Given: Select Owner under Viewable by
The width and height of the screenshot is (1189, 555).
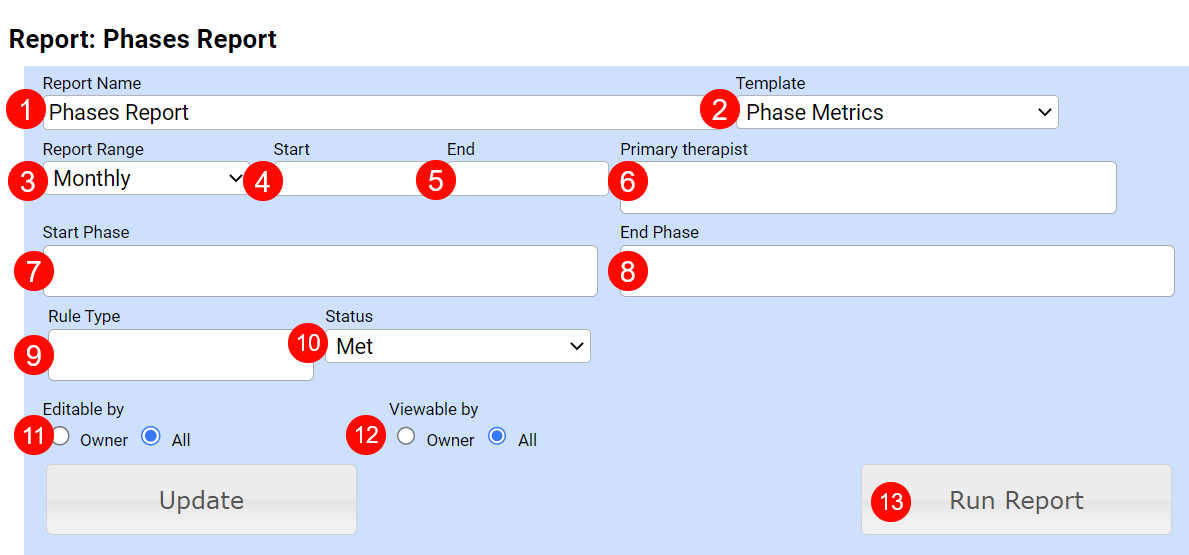Looking at the screenshot, I should click(406, 437).
